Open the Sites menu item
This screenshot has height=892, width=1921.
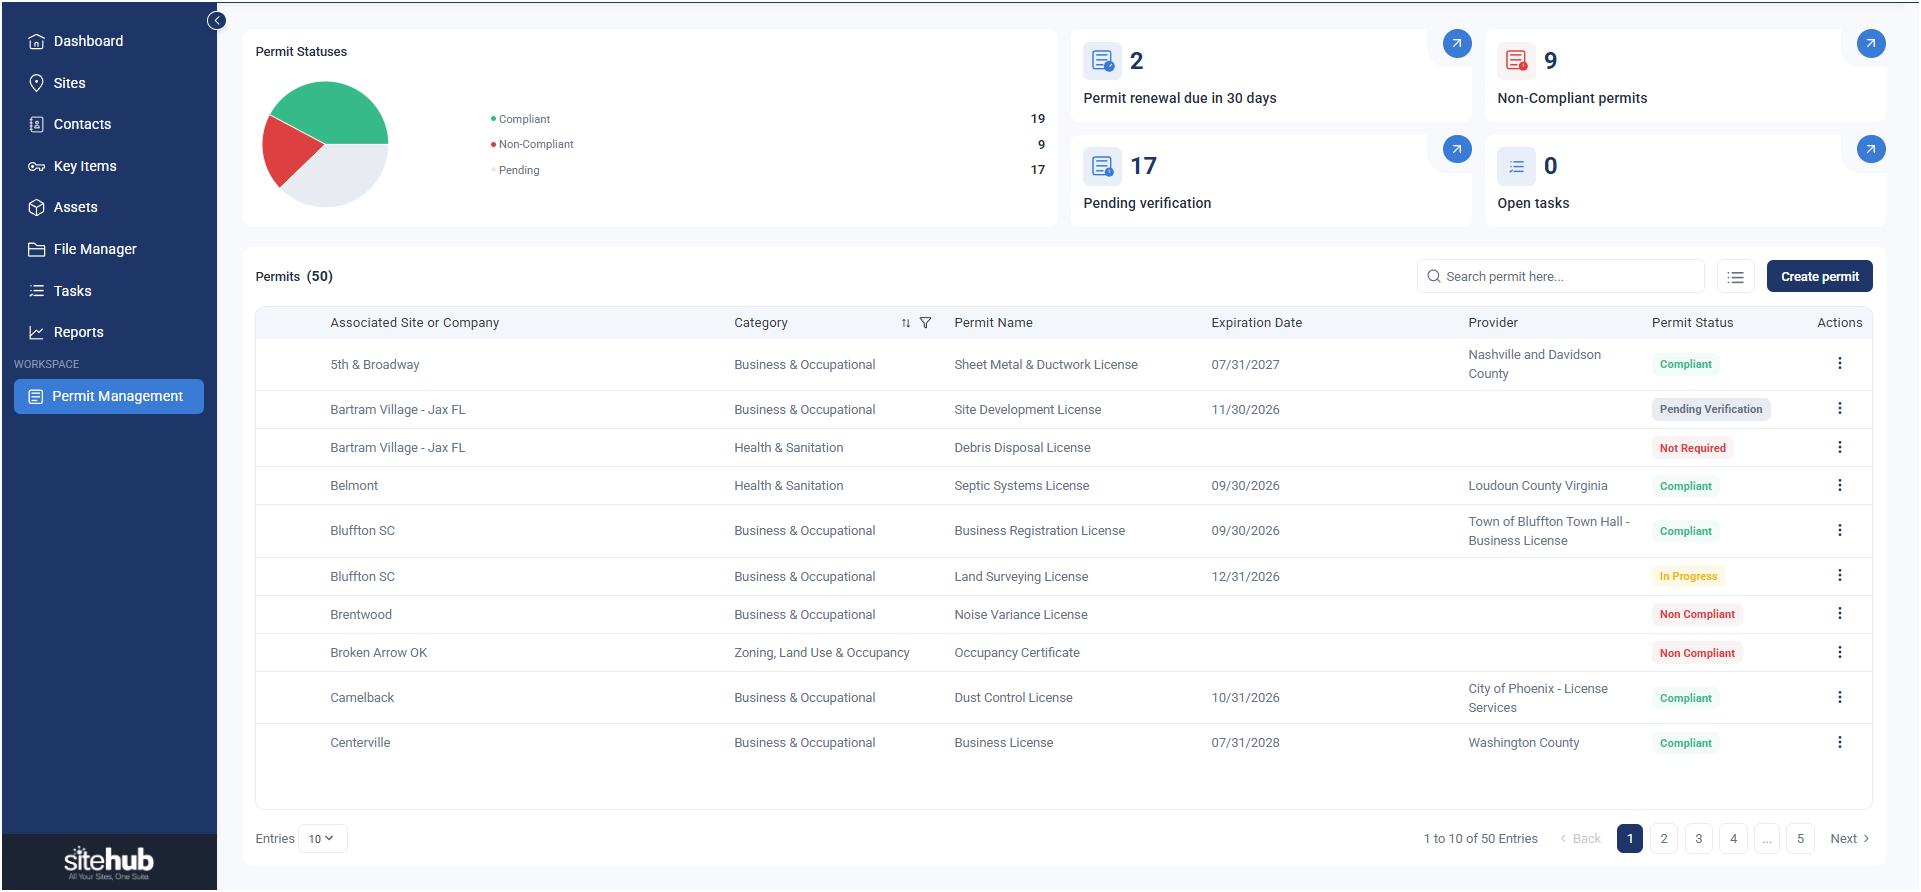(x=69, y=83)
